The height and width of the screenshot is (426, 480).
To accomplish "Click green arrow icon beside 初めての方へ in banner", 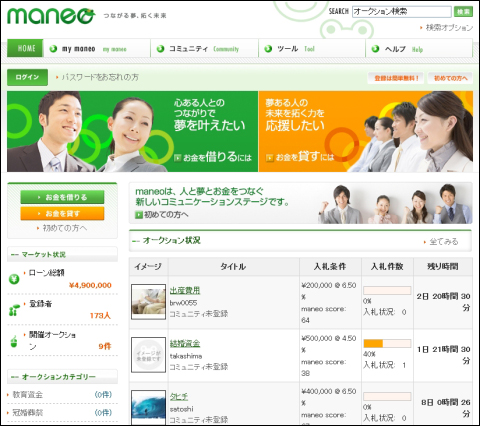I will [139, 215].
